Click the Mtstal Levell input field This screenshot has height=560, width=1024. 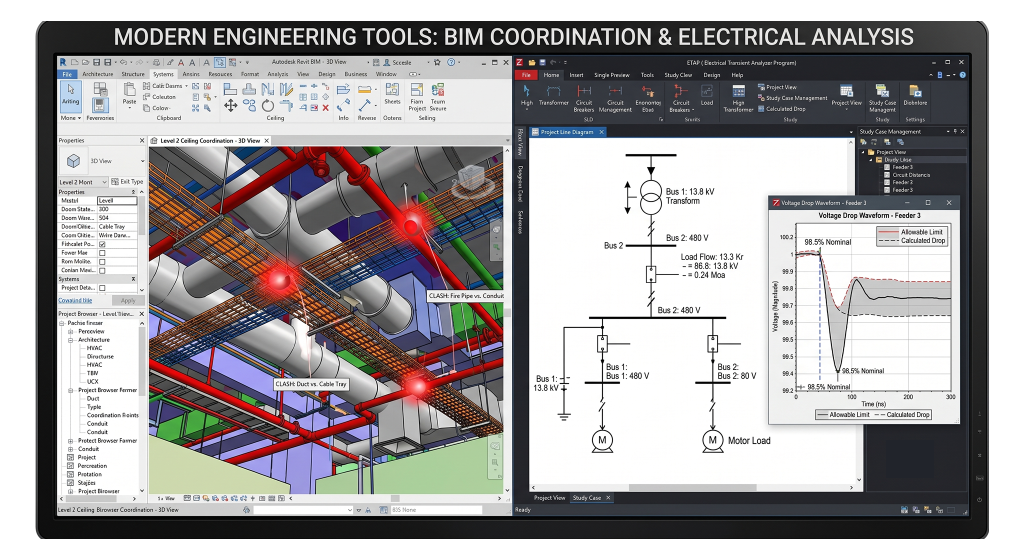[x=117, y=200]
